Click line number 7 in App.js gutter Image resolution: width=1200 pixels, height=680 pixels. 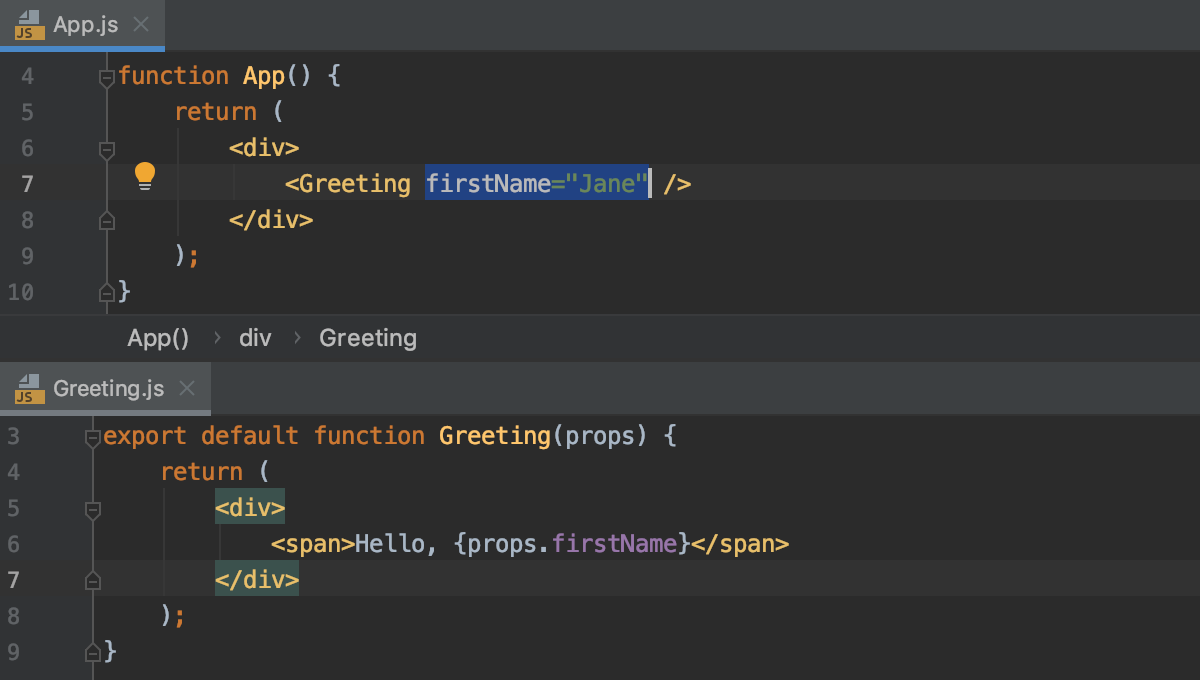[x=26, y=183]
